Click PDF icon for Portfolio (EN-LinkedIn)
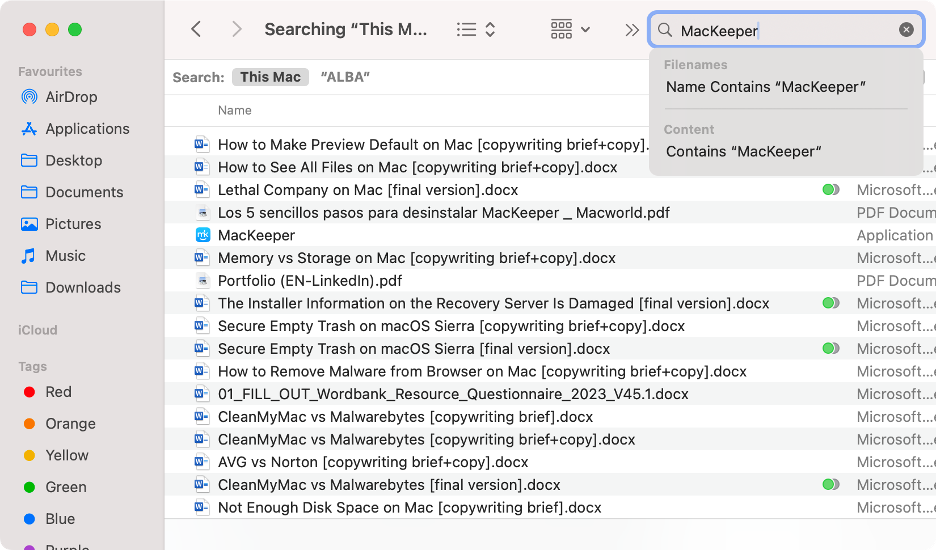Viewport: 936px width, 550px height. [202, 281]
